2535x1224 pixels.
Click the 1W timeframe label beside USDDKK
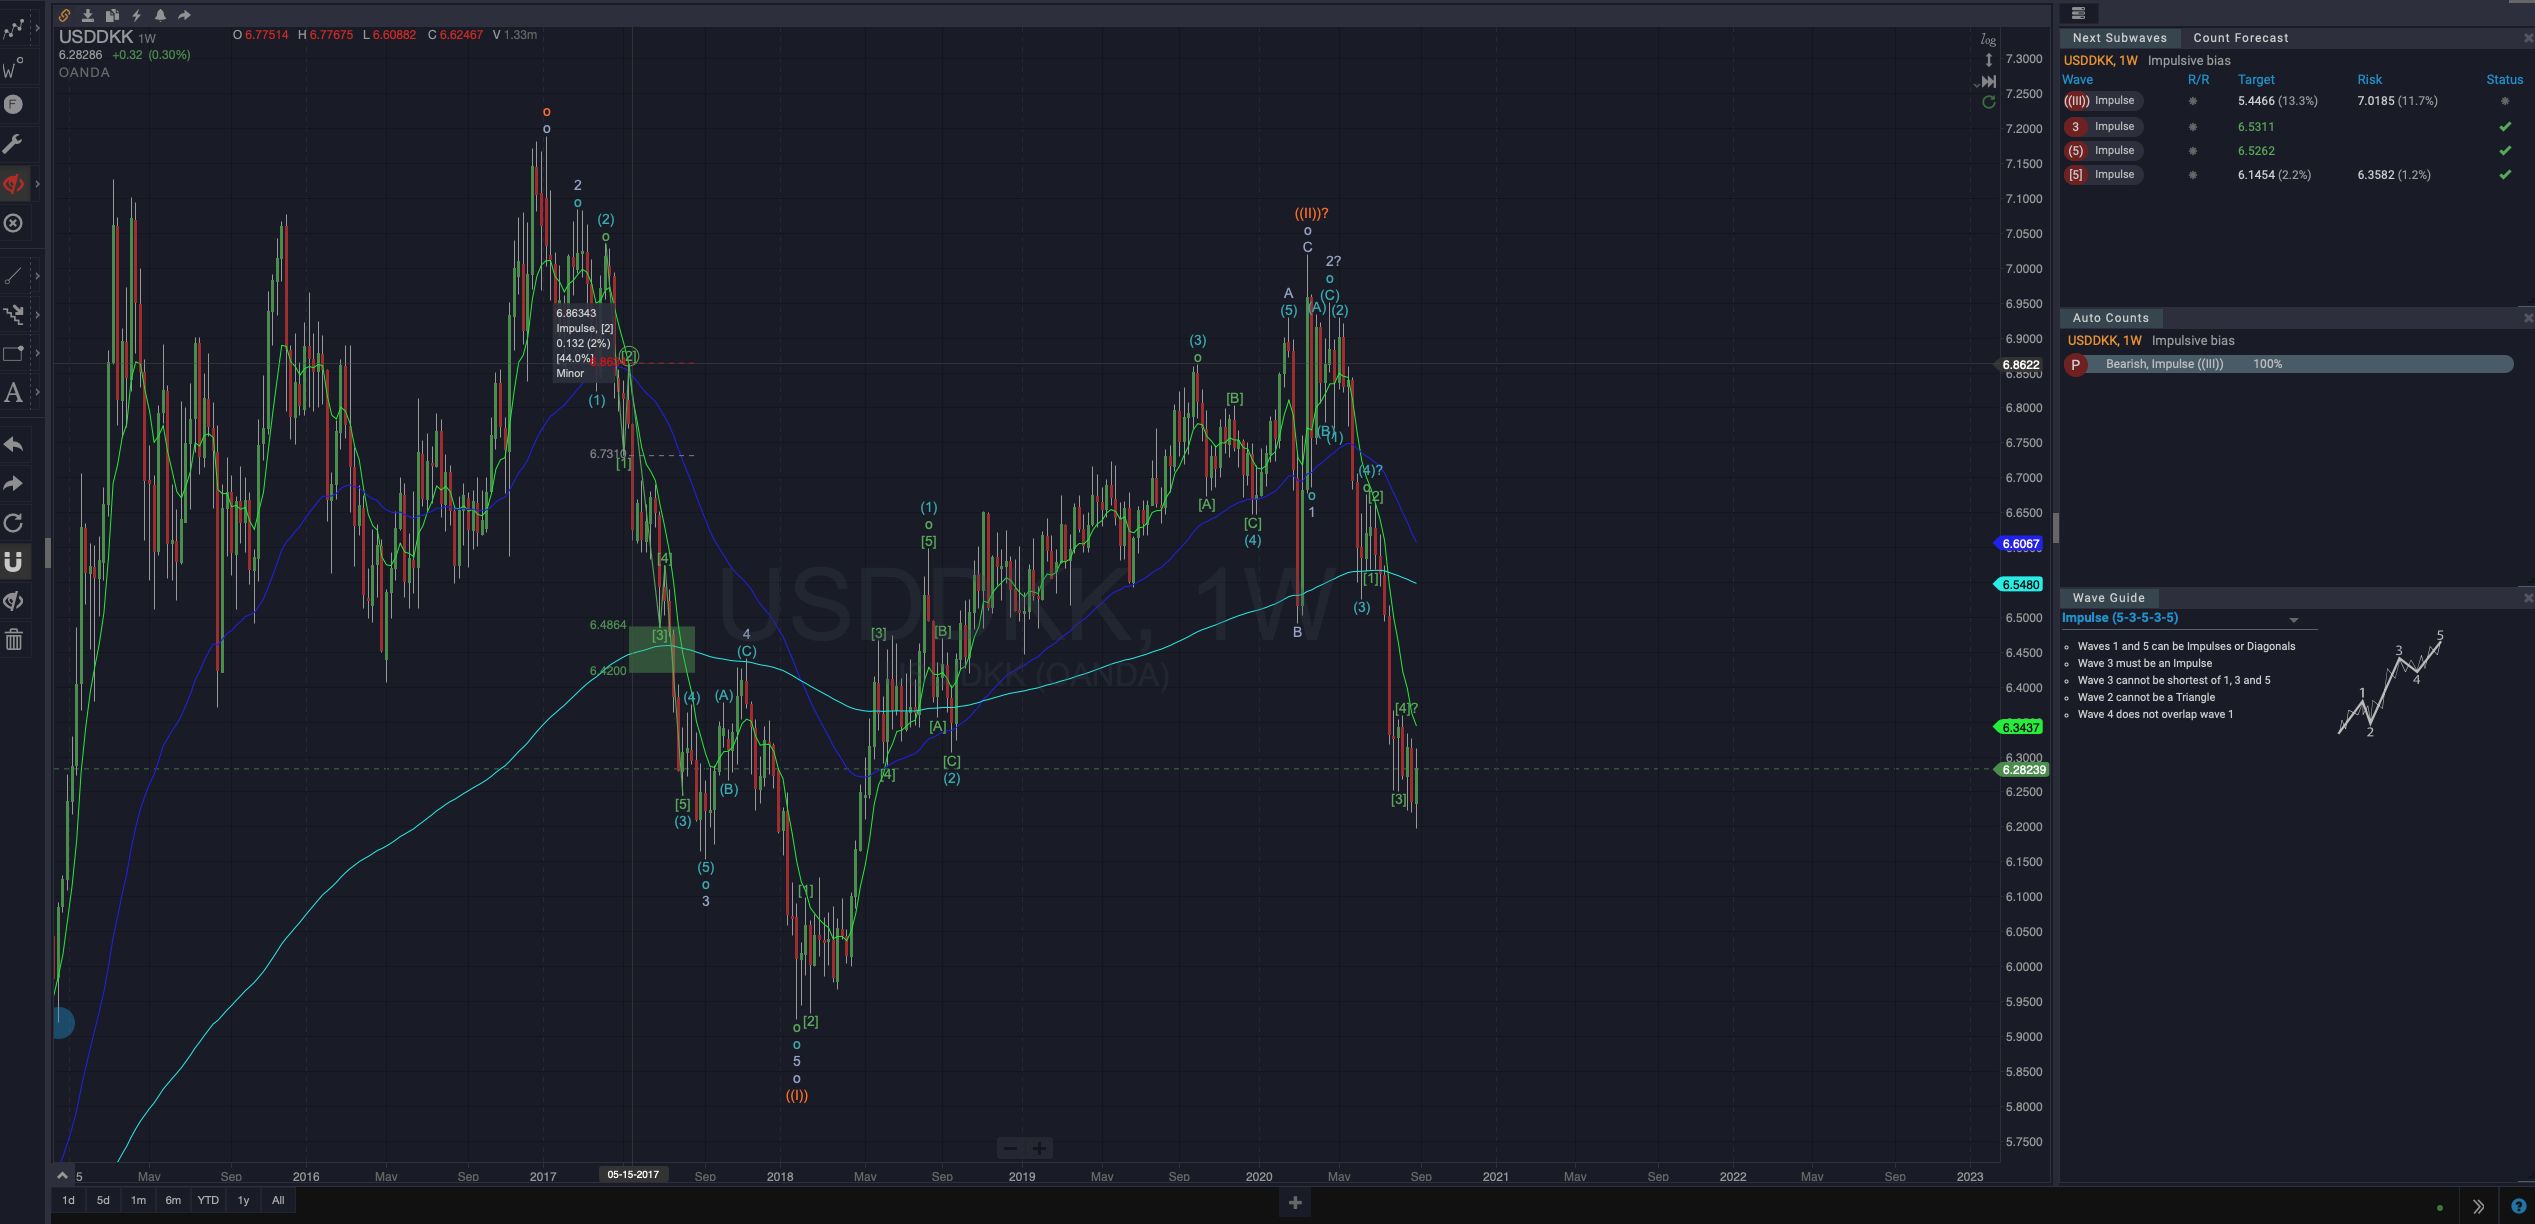coord(147,39)
